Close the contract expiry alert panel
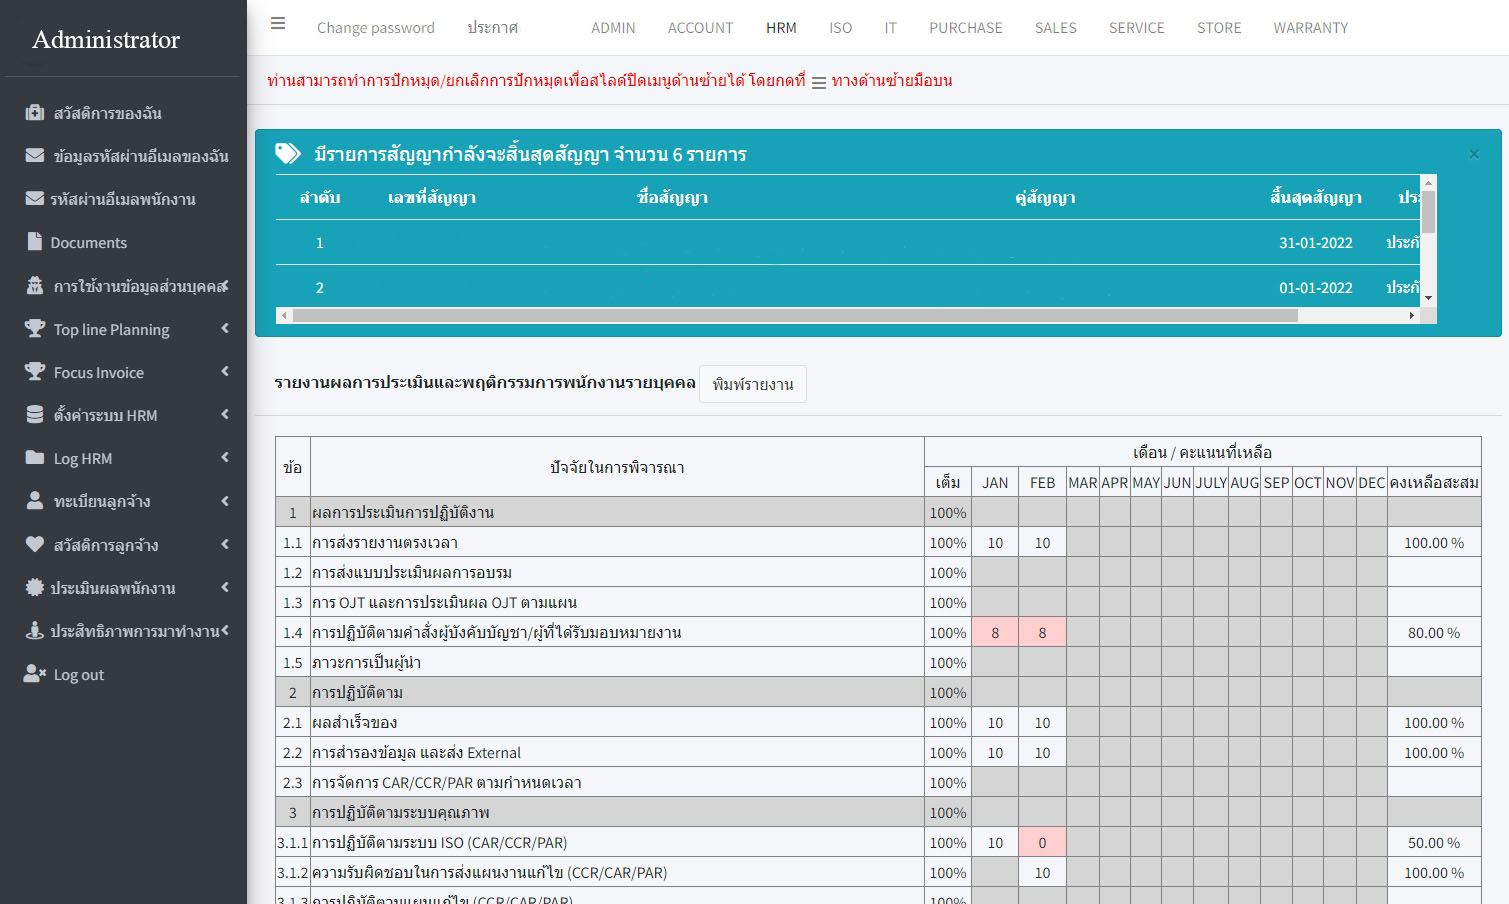 (x=1473, y=154)
